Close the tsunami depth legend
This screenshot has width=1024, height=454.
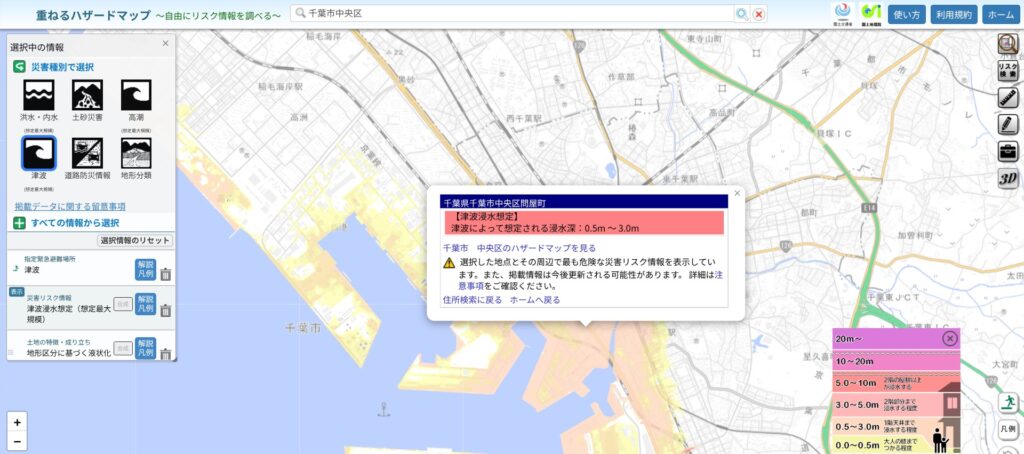click(x=950, y=338)
